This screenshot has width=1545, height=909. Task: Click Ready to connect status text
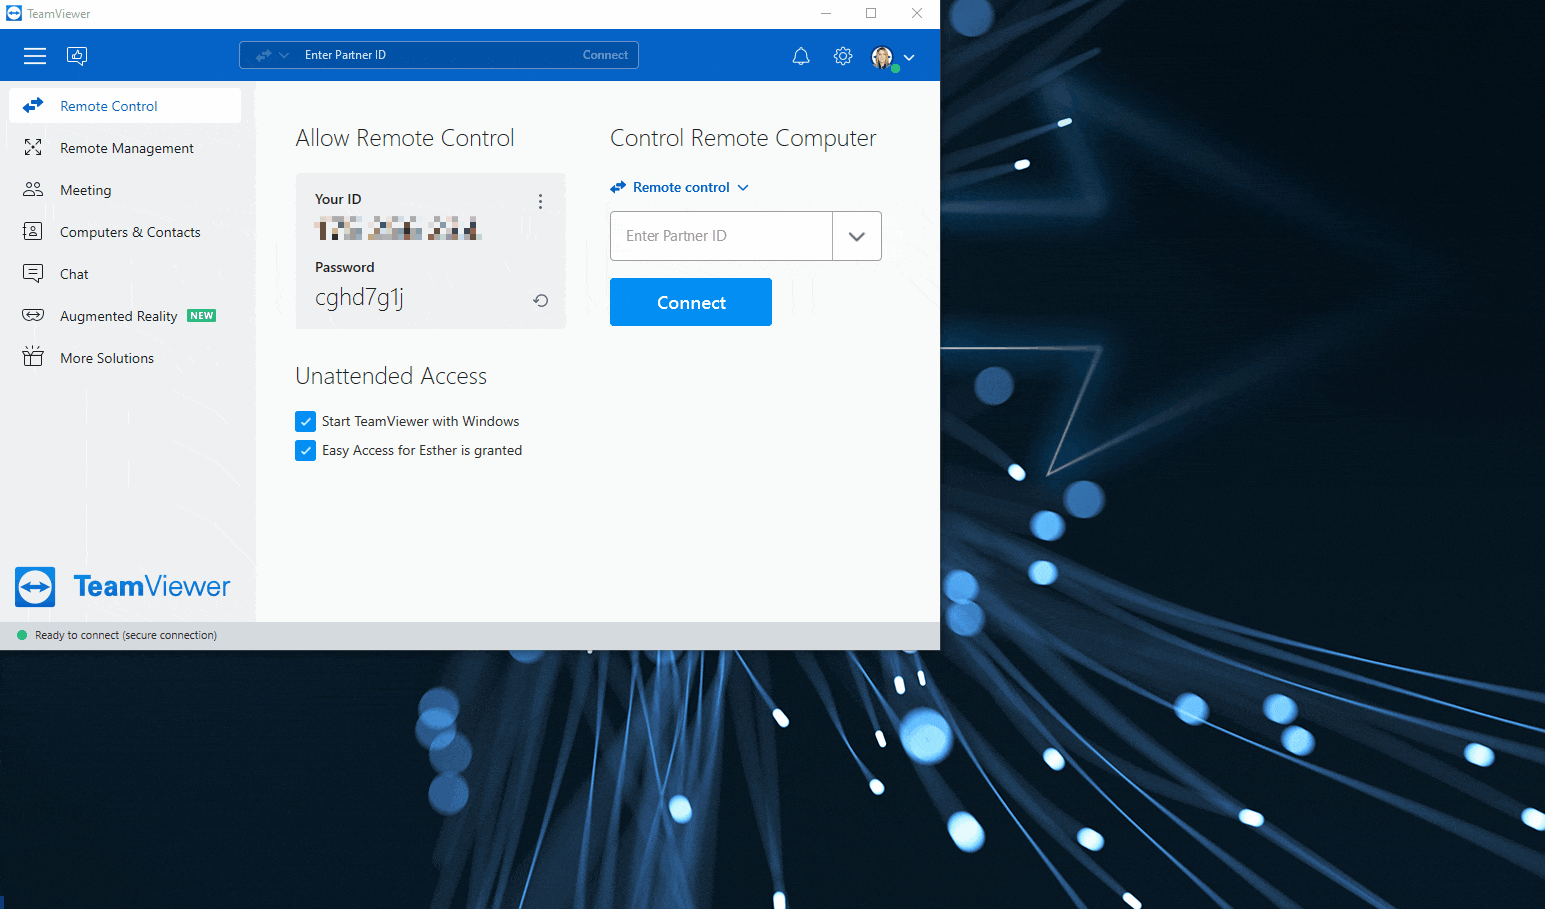[x=126, y=635]
